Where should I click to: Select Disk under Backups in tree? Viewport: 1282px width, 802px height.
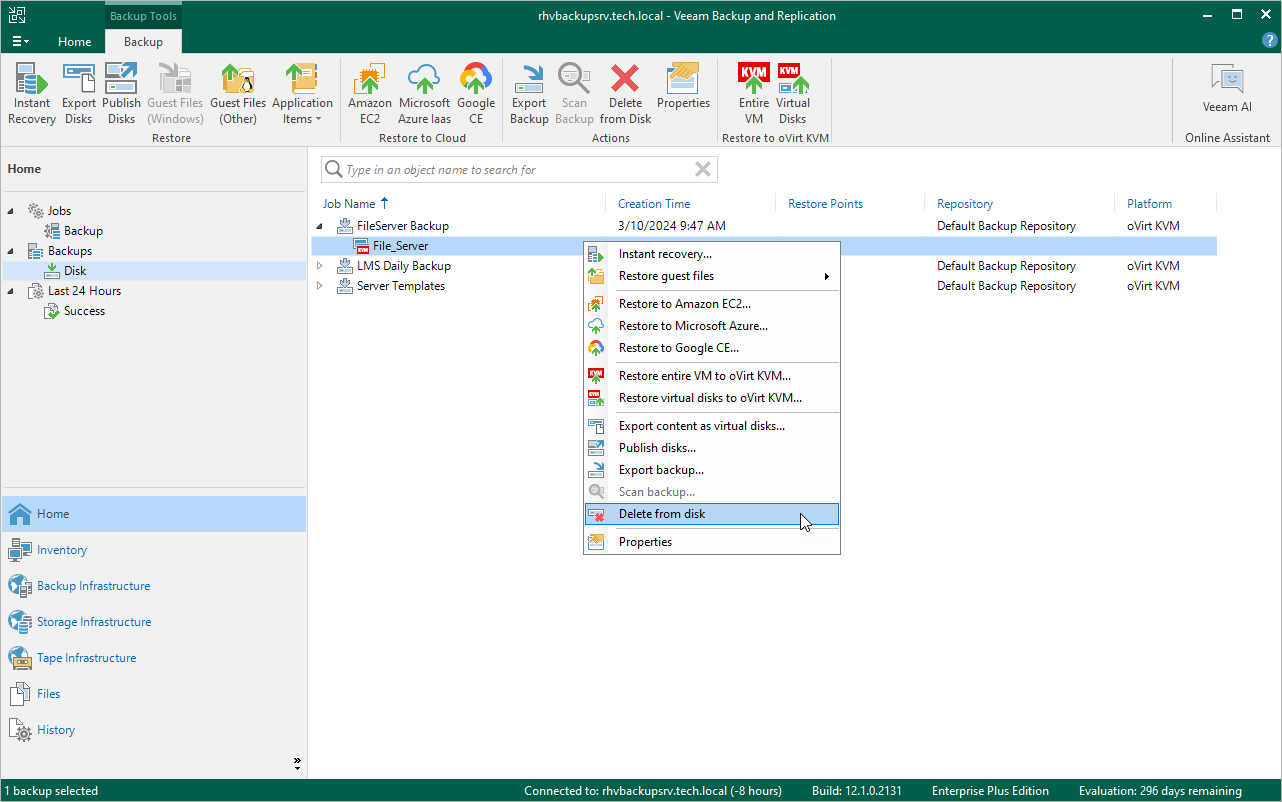(x=75, y=271)
